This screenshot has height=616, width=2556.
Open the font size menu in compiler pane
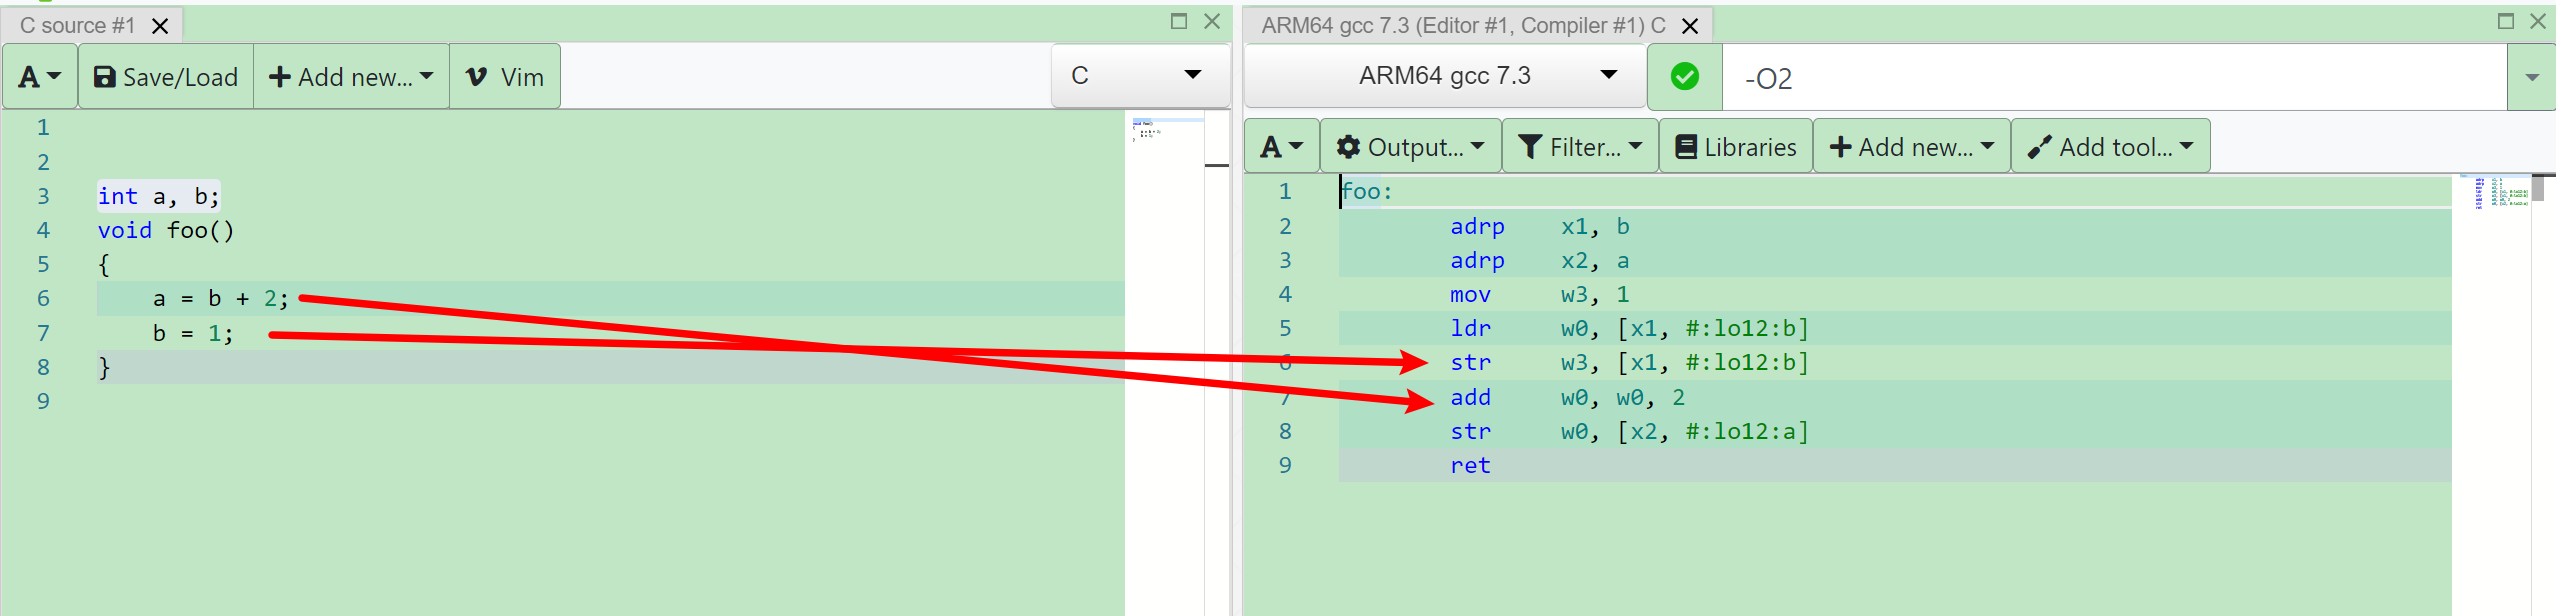coord(1282,147)
